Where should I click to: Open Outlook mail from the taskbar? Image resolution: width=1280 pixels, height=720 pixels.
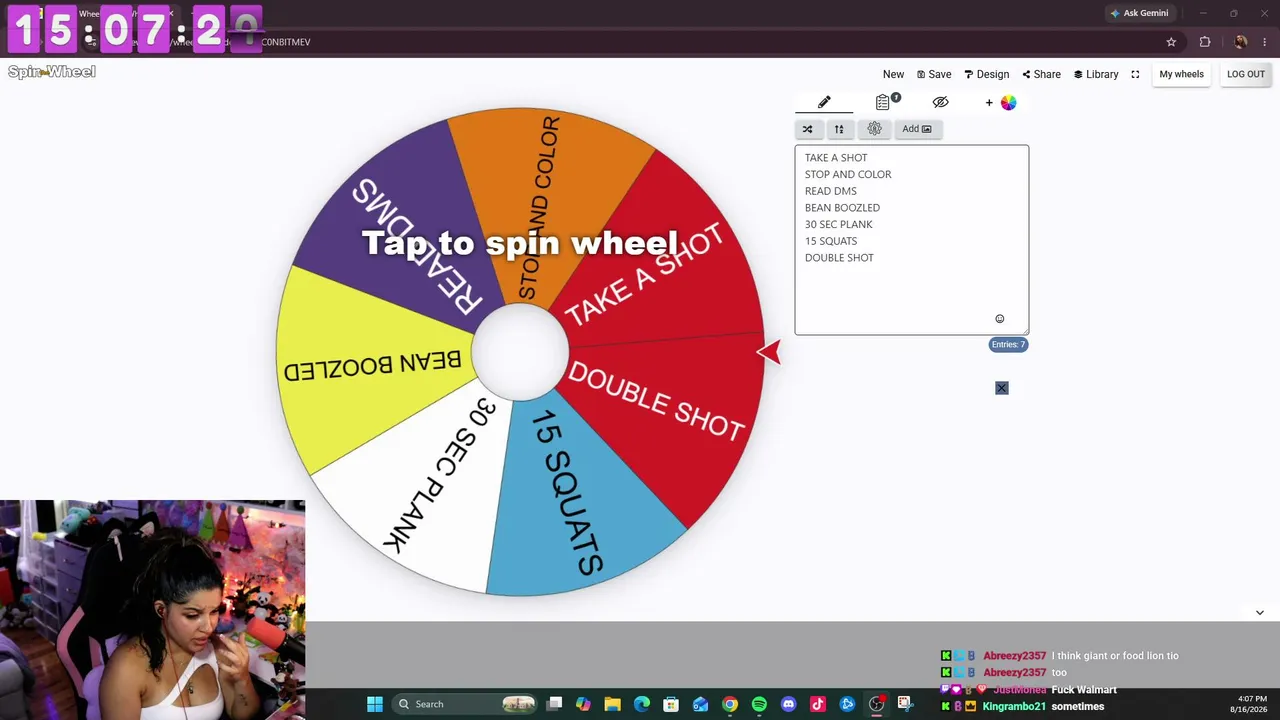pos(700,704)
